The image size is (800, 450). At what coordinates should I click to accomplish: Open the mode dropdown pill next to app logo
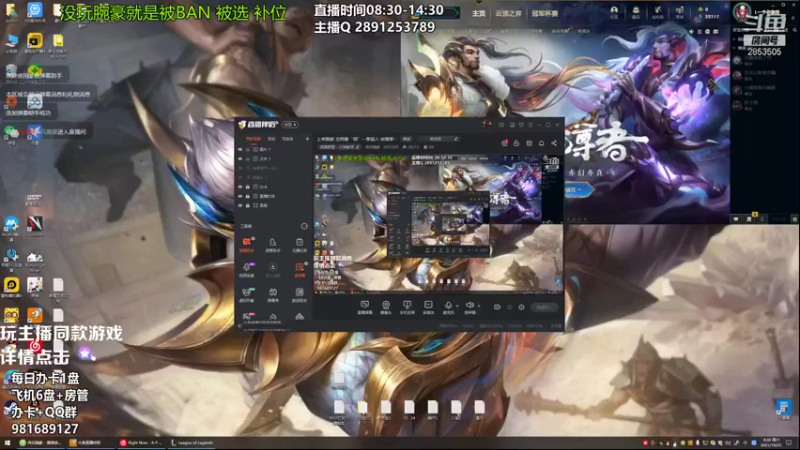290,125
